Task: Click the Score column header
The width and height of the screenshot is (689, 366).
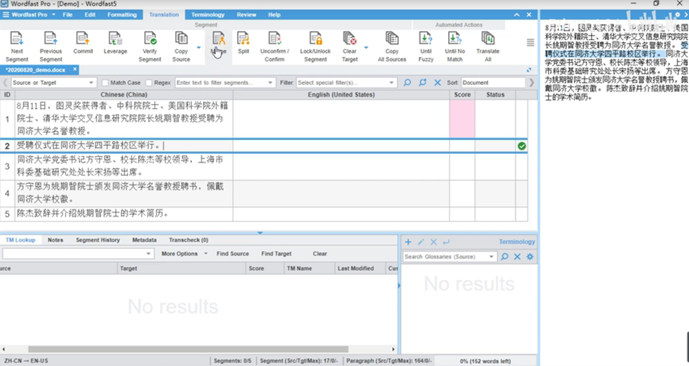Action: click(462, 94)
